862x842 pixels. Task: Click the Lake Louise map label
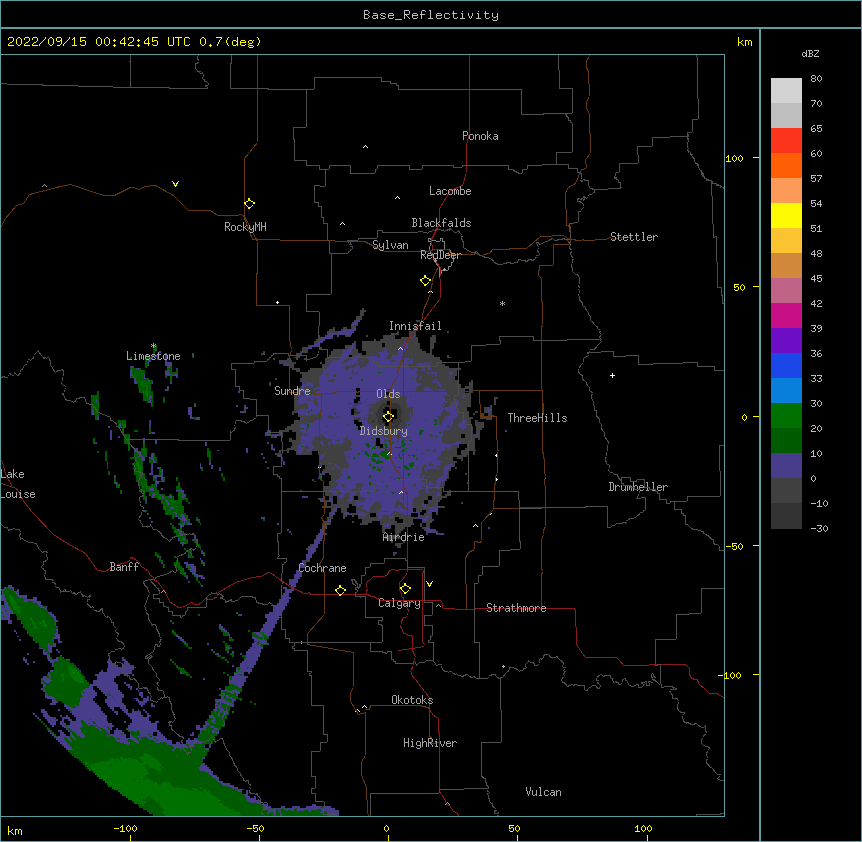coord(18,484)
